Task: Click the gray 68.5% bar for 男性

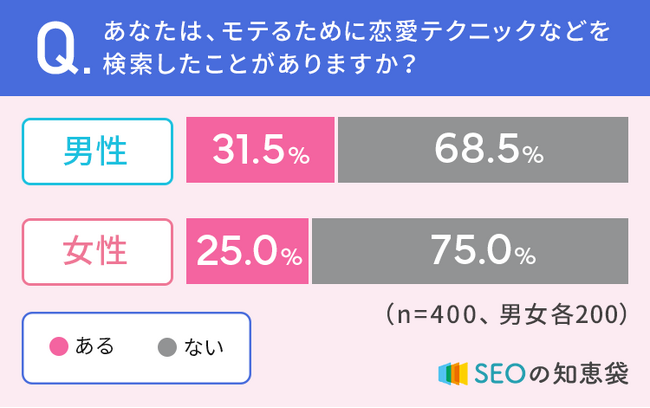Action: pos(483,151)
